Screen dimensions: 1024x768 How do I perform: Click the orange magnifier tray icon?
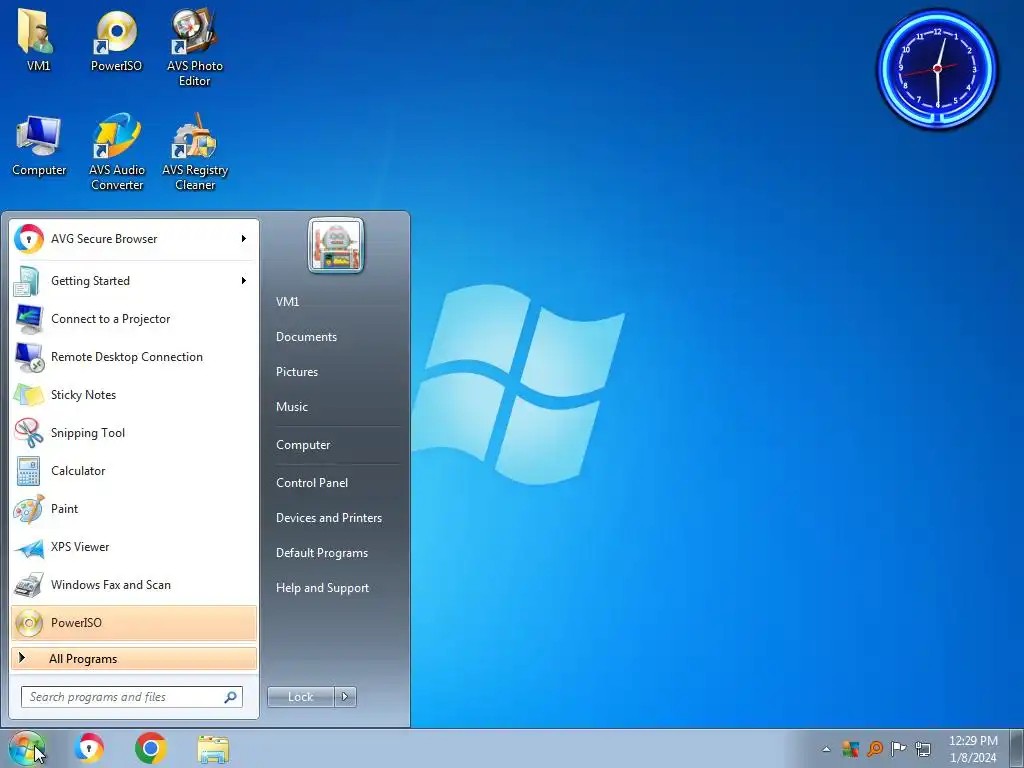[875, 748]
